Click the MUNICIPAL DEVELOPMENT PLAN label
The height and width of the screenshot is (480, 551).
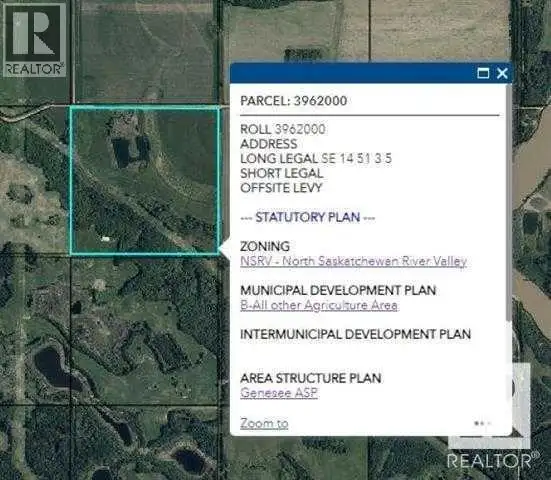pyautogui.click(x=338, y=290)
